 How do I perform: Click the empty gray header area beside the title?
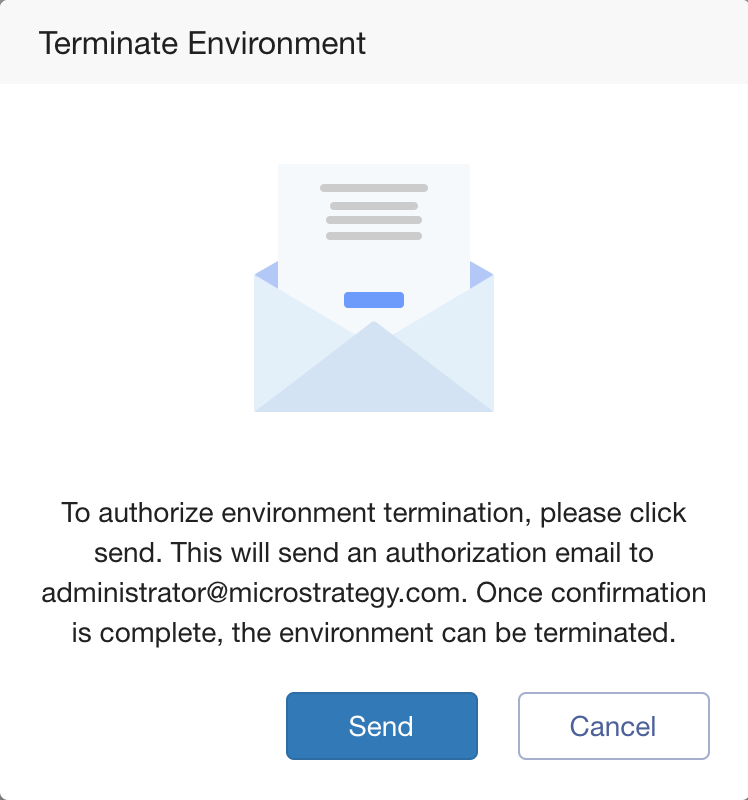(556, 43)
